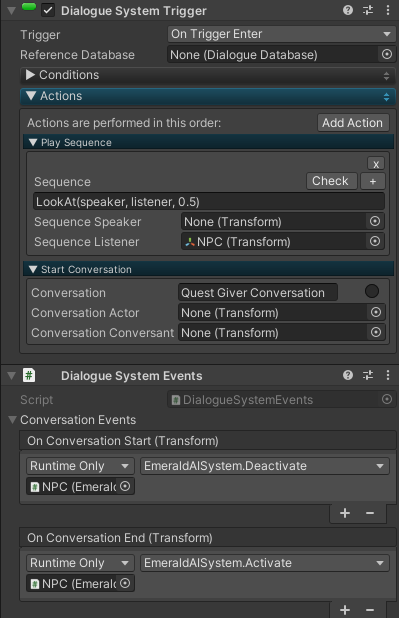Click the On Conversation End (Transform) header
The width and height of the screenshot is (399, 618).
(x=208, y=538)
